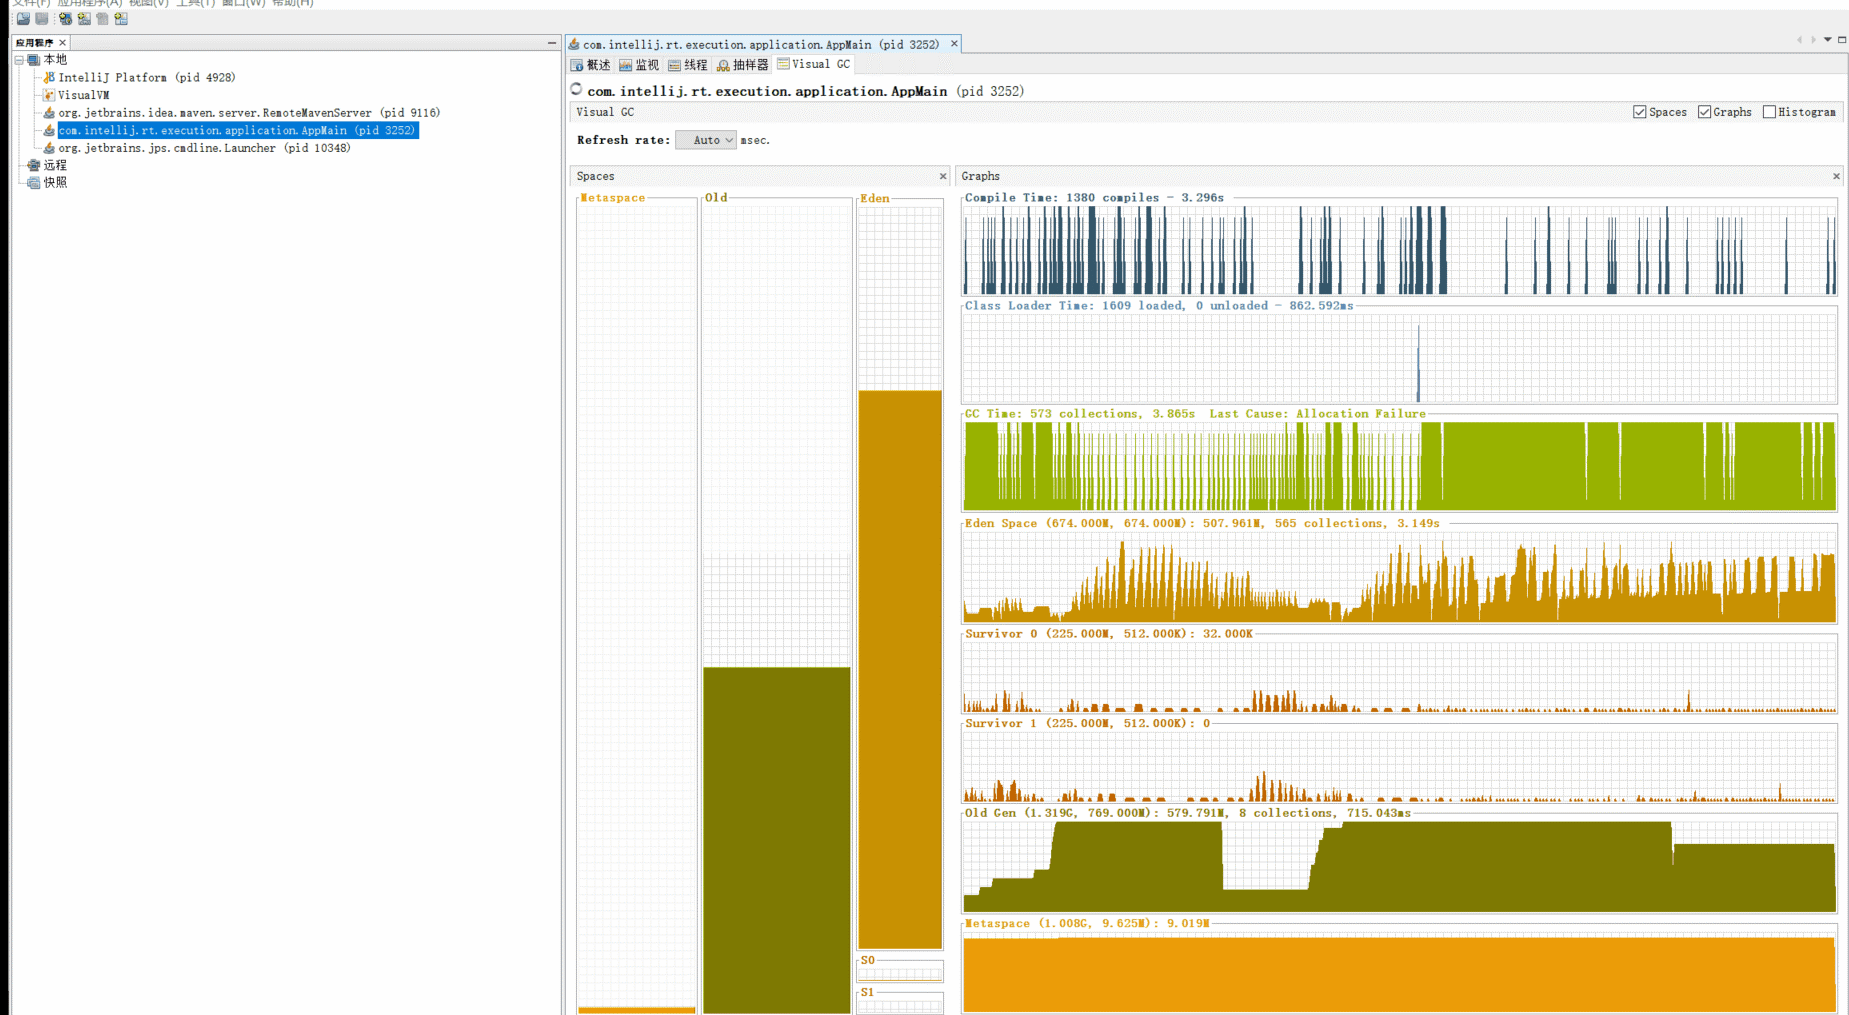The image size is (1849, 1015).
Task: Click the spinning progress icon beside the AppMain heading
Action: click(x=576, y=90)
